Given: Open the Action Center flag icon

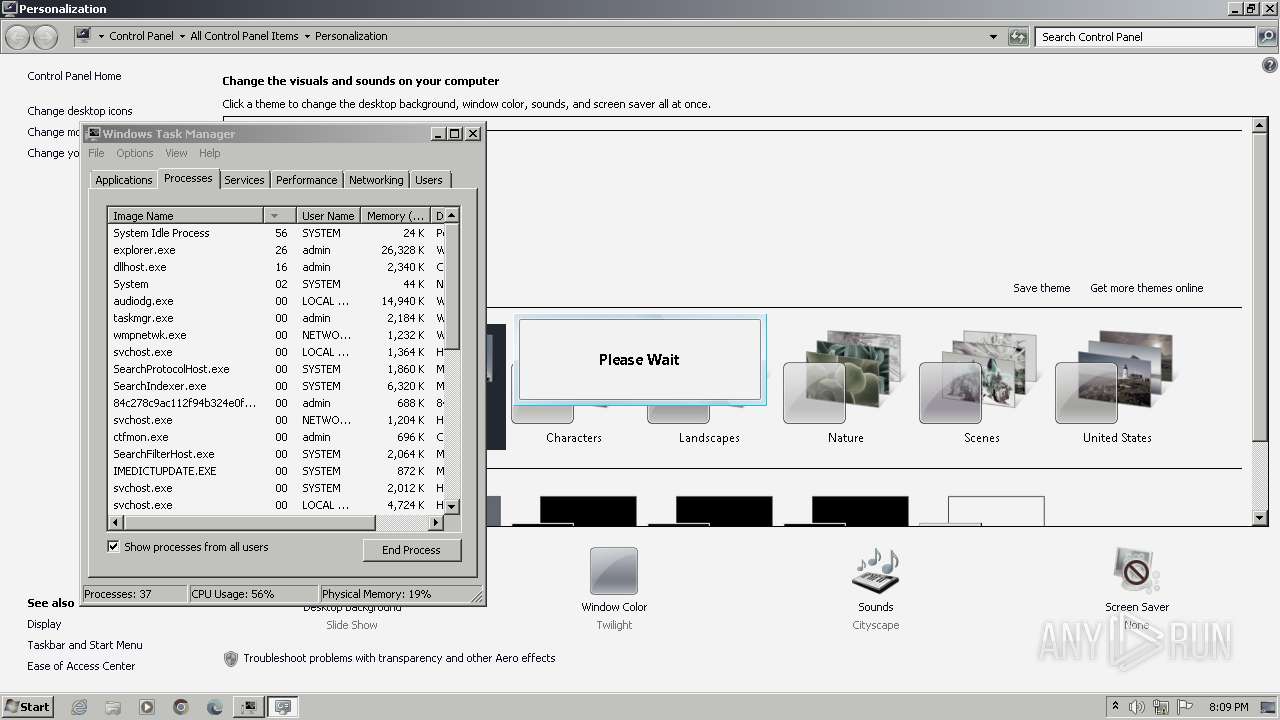Looking at the screenshot, I should click(1185, 707).
